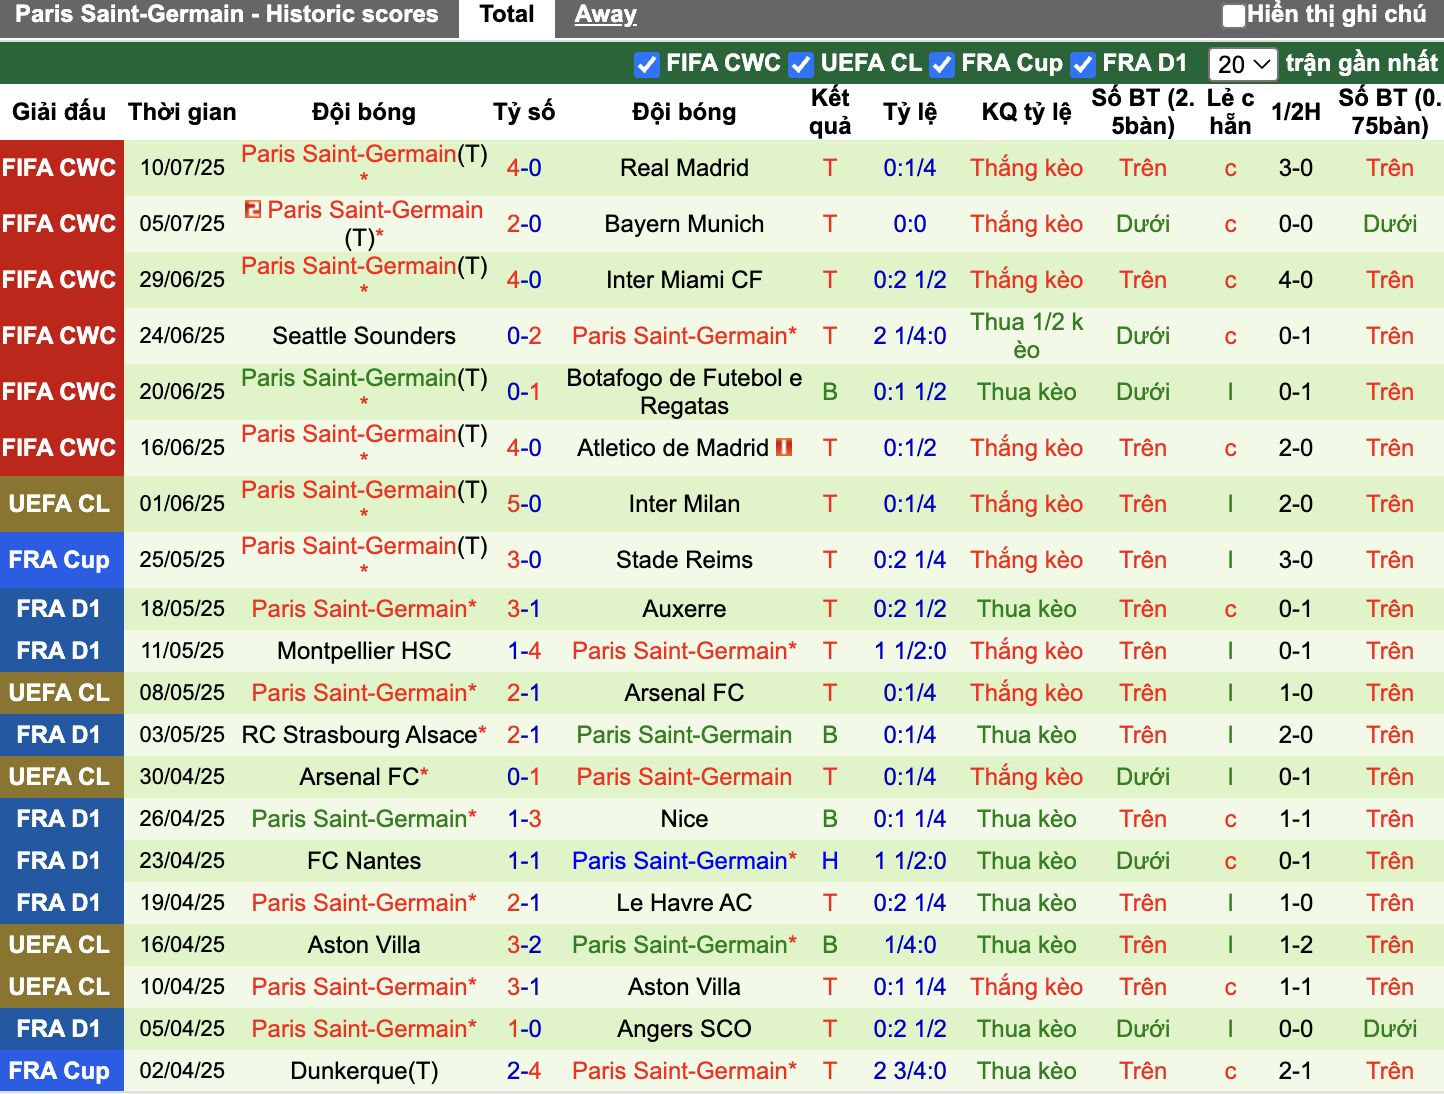Click the odds 1/4:0 on 16/04/25 row
The height and width of the screenshot is (1094, 1444).
910,944
